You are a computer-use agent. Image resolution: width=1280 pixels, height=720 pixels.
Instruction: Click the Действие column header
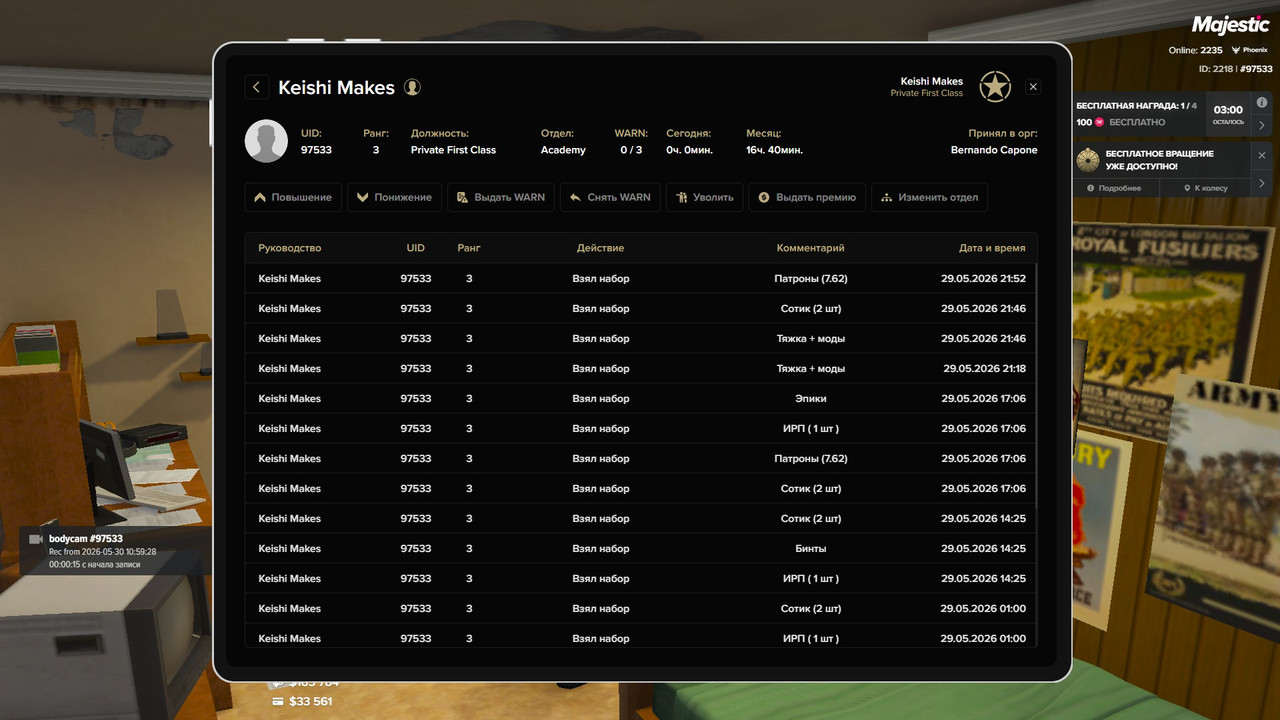[601, 248]
